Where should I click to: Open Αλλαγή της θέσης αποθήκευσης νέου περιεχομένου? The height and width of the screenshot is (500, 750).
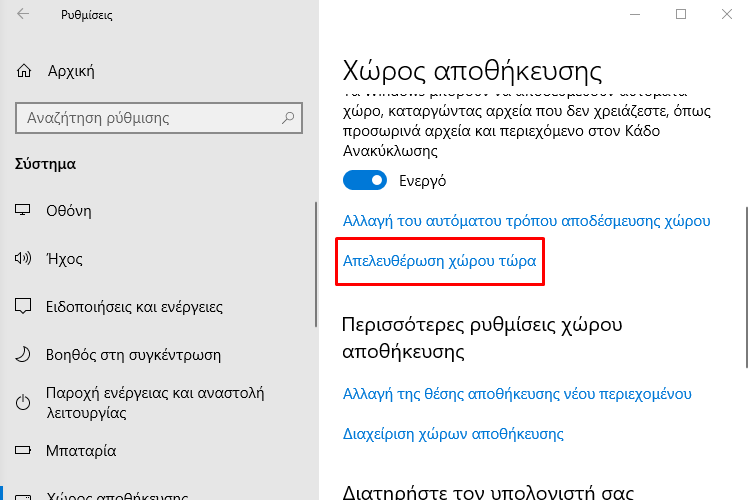tap(517, 394)
